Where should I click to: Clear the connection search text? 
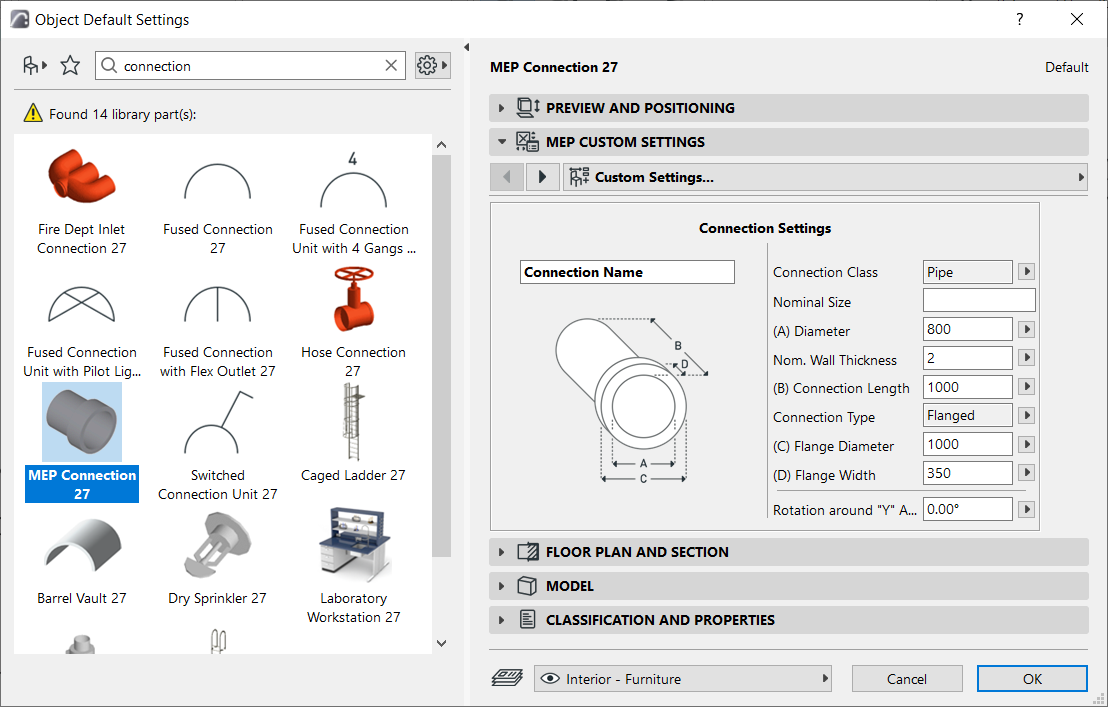391,66
